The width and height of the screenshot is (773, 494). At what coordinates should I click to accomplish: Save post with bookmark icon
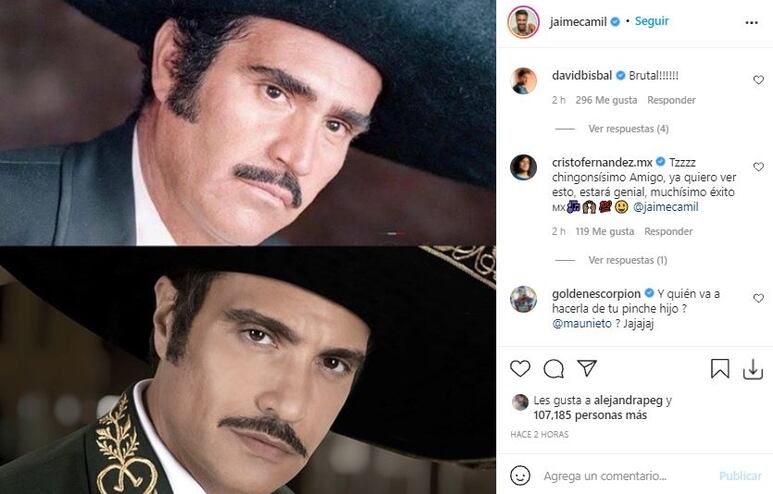tap(720, 368)
